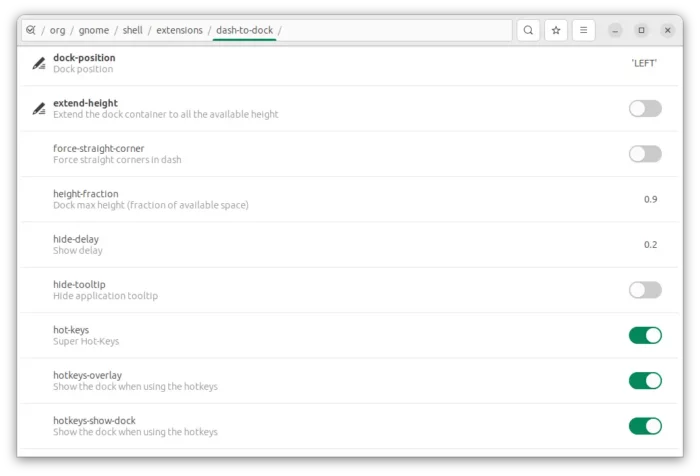Open the dock-position key showing 'LEFT'
The image size is (700, 476).
(350, 63)
